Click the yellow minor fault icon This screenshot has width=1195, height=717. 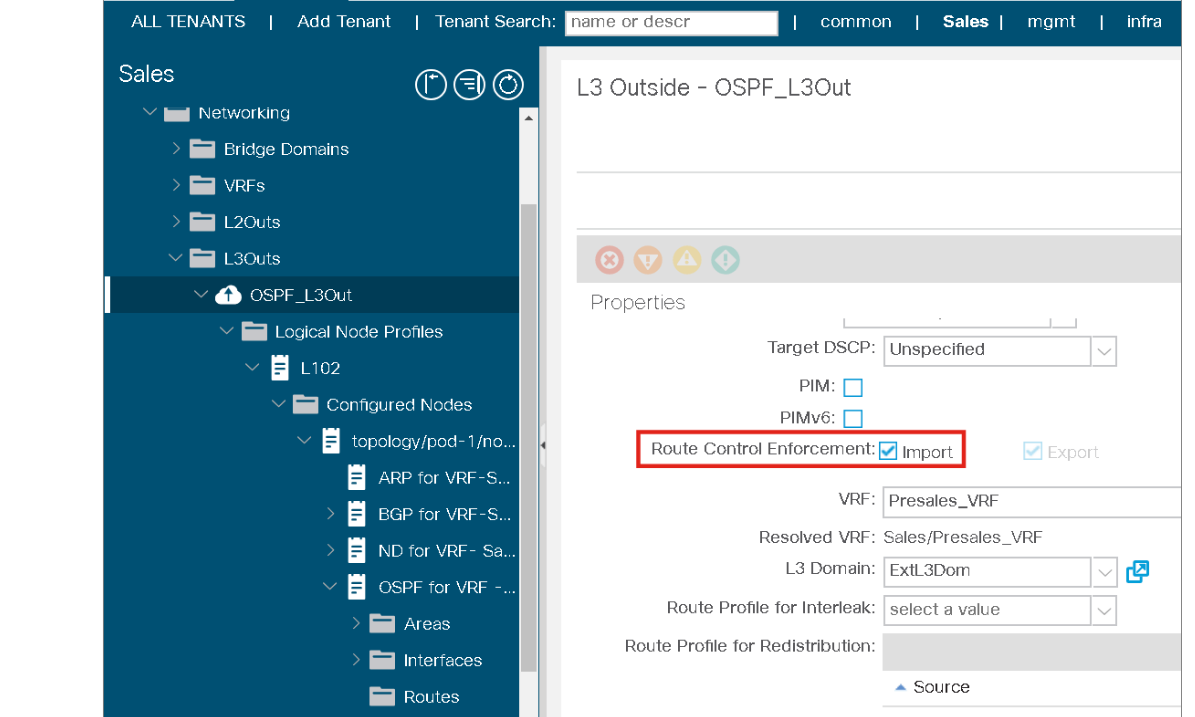687,260
